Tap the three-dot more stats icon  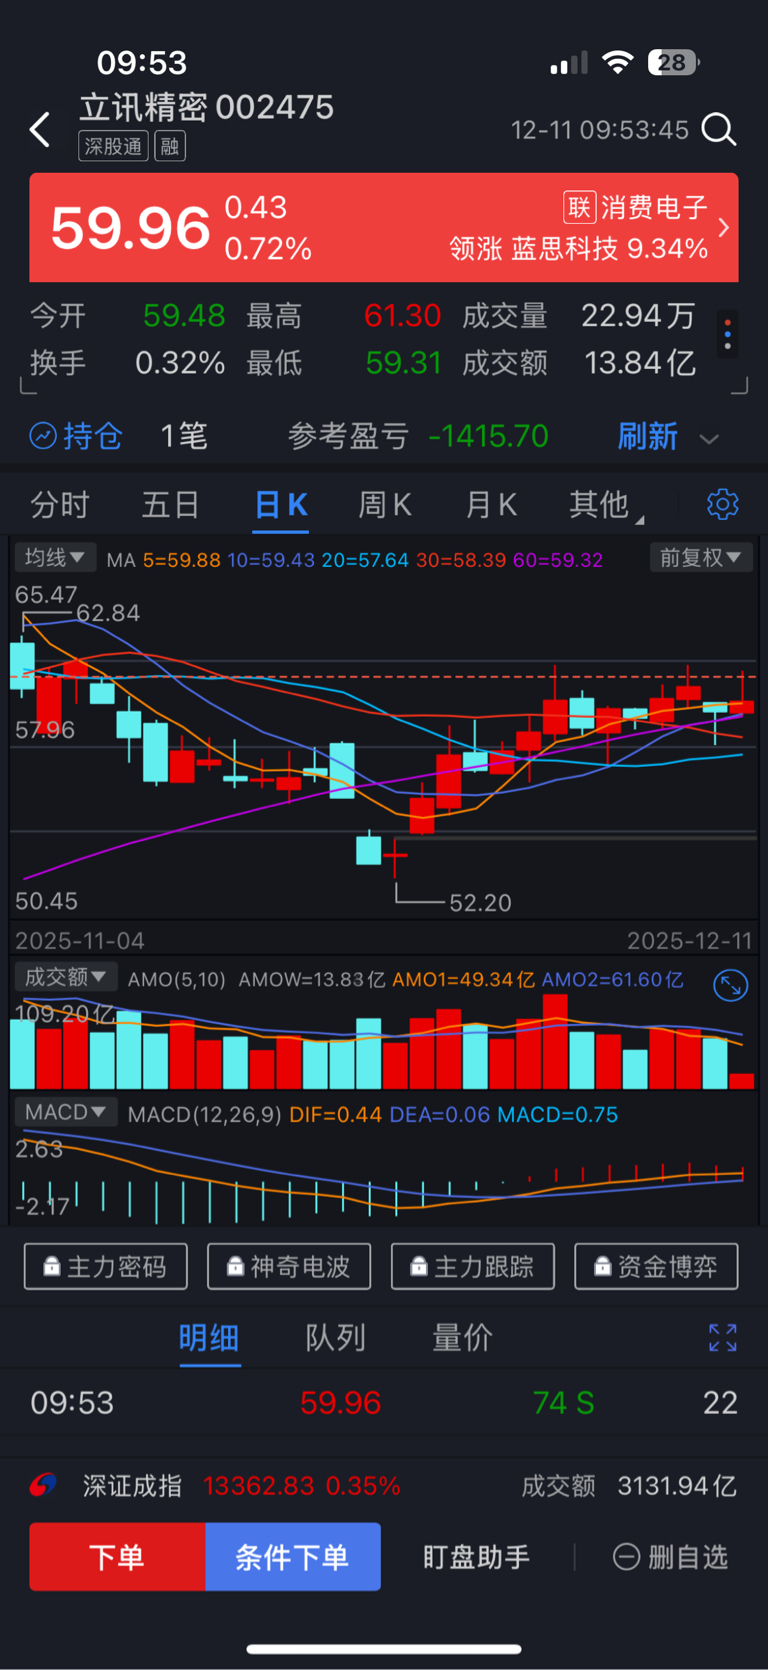[728, 335]
